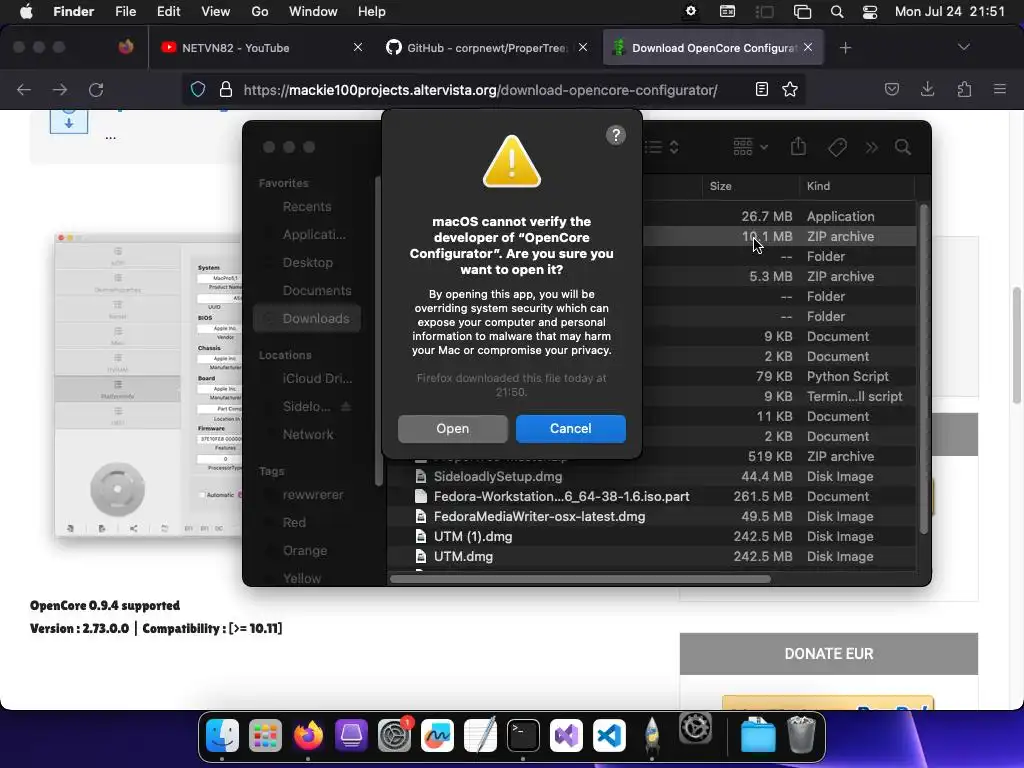
Task: Open the Finder group-by dropdown
Action: (x=750, y=147)
